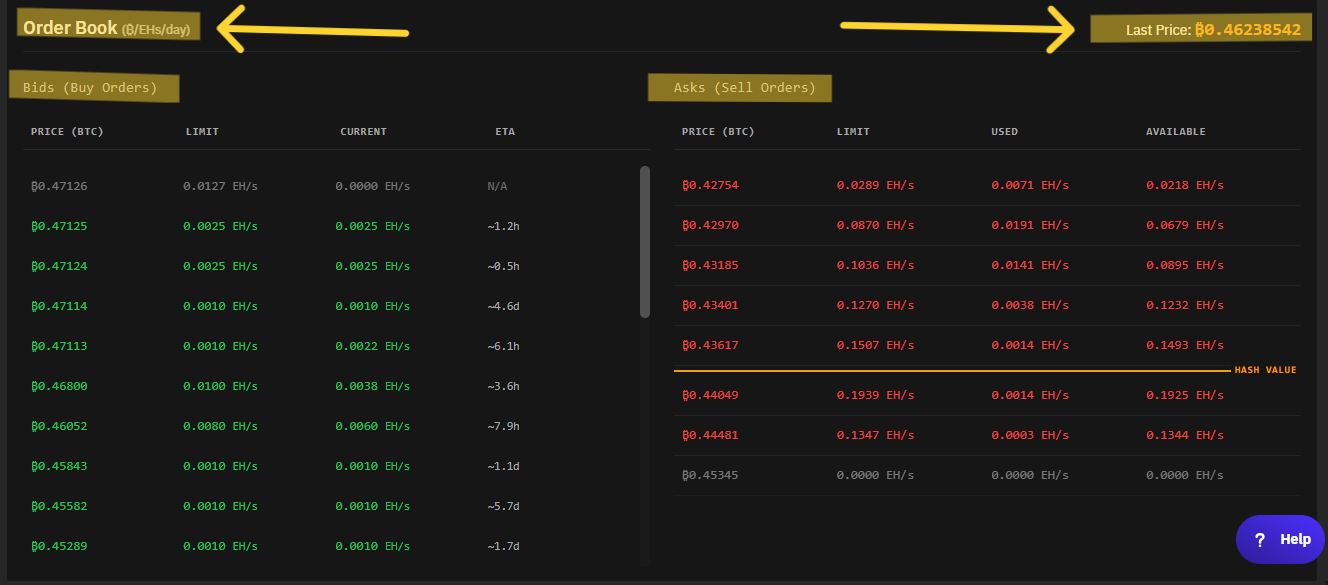Click the question mark Help icon

pyautogui.click(x=1260, y=539)
